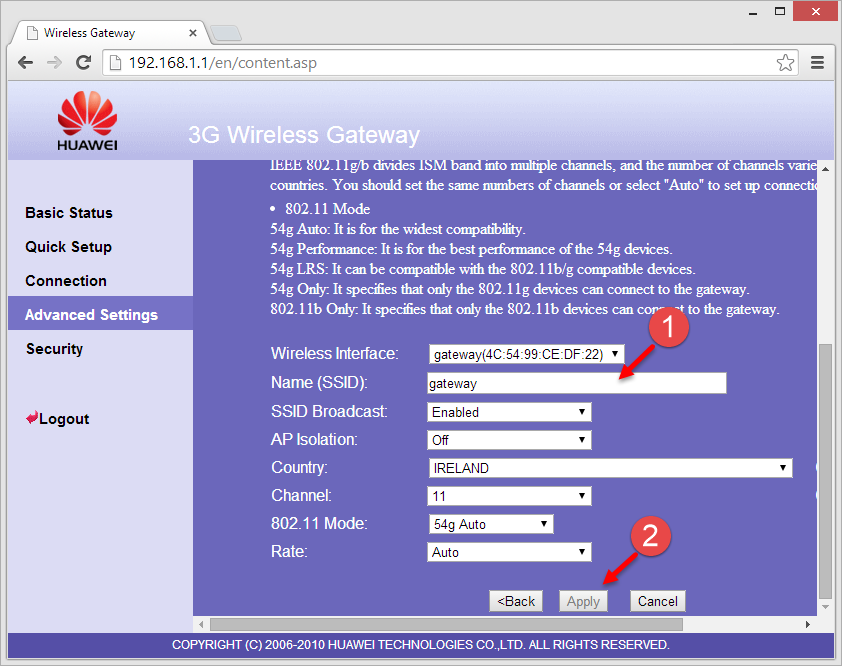Image resolution: width=842 pixels, height=666 pixels.
Task: Click the horizontal scrollbar thumb
Action: pyautogui.click(x=446, y=624)
